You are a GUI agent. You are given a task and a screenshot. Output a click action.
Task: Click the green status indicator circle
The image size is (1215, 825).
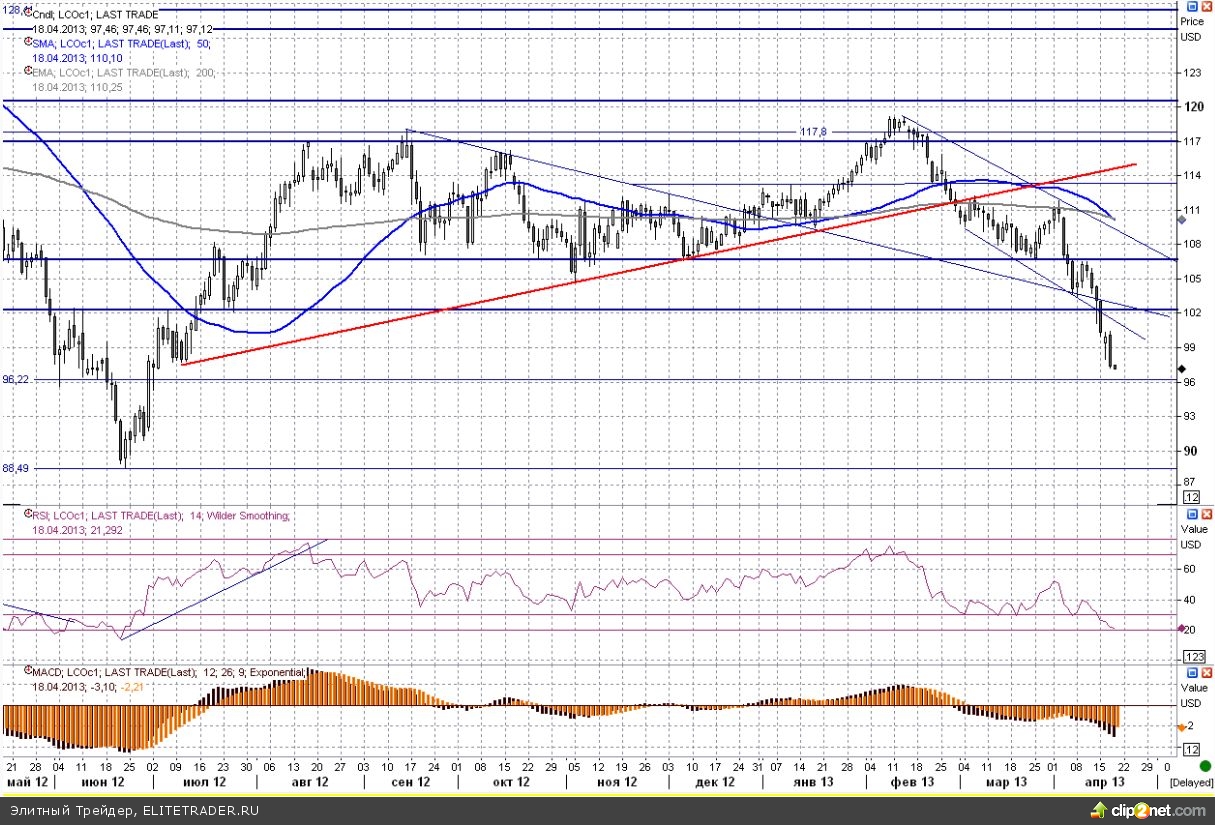pyautogui.click(x=1205, y=767)
